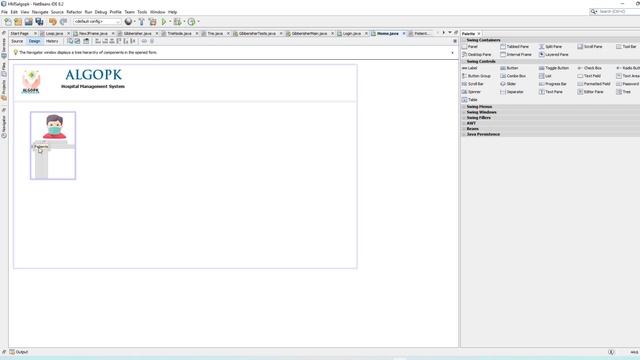Expand the AWT palette category
The height and width of the screenshot is (360, 640).
[x=464, y=123]
